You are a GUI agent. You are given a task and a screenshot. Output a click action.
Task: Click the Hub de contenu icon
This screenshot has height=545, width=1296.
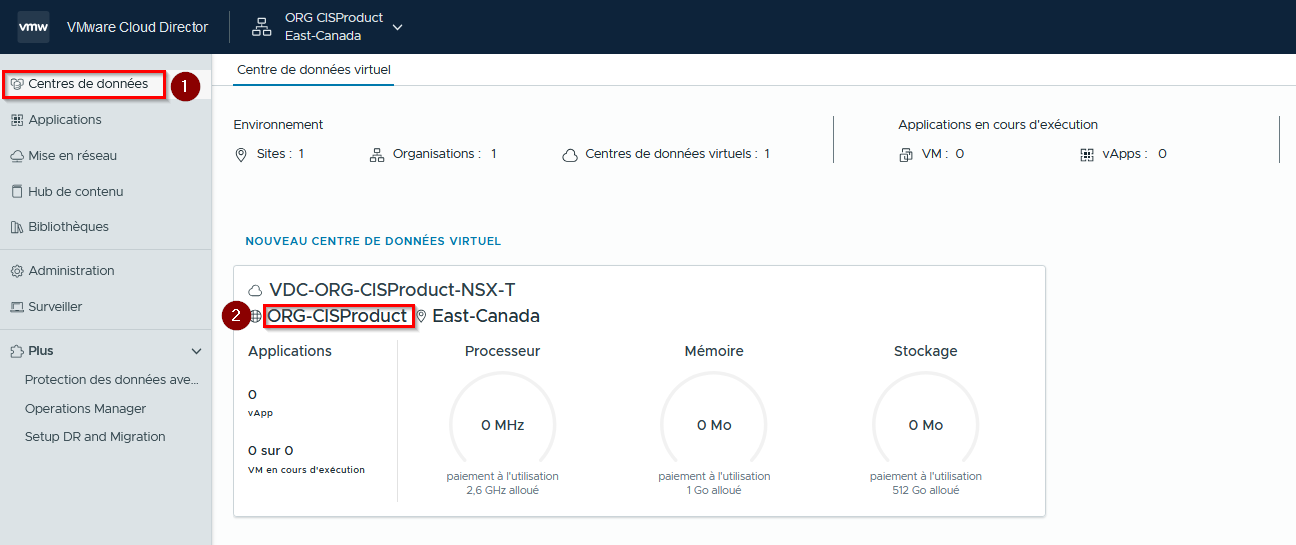17,191
